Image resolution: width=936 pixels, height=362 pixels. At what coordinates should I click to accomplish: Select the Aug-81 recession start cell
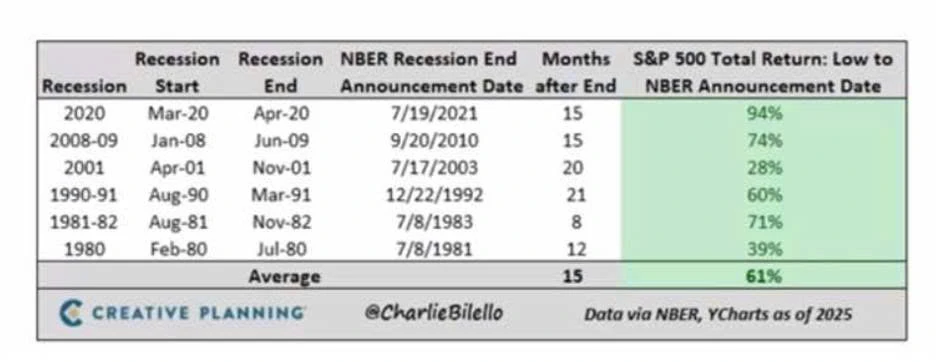(177, 222)
